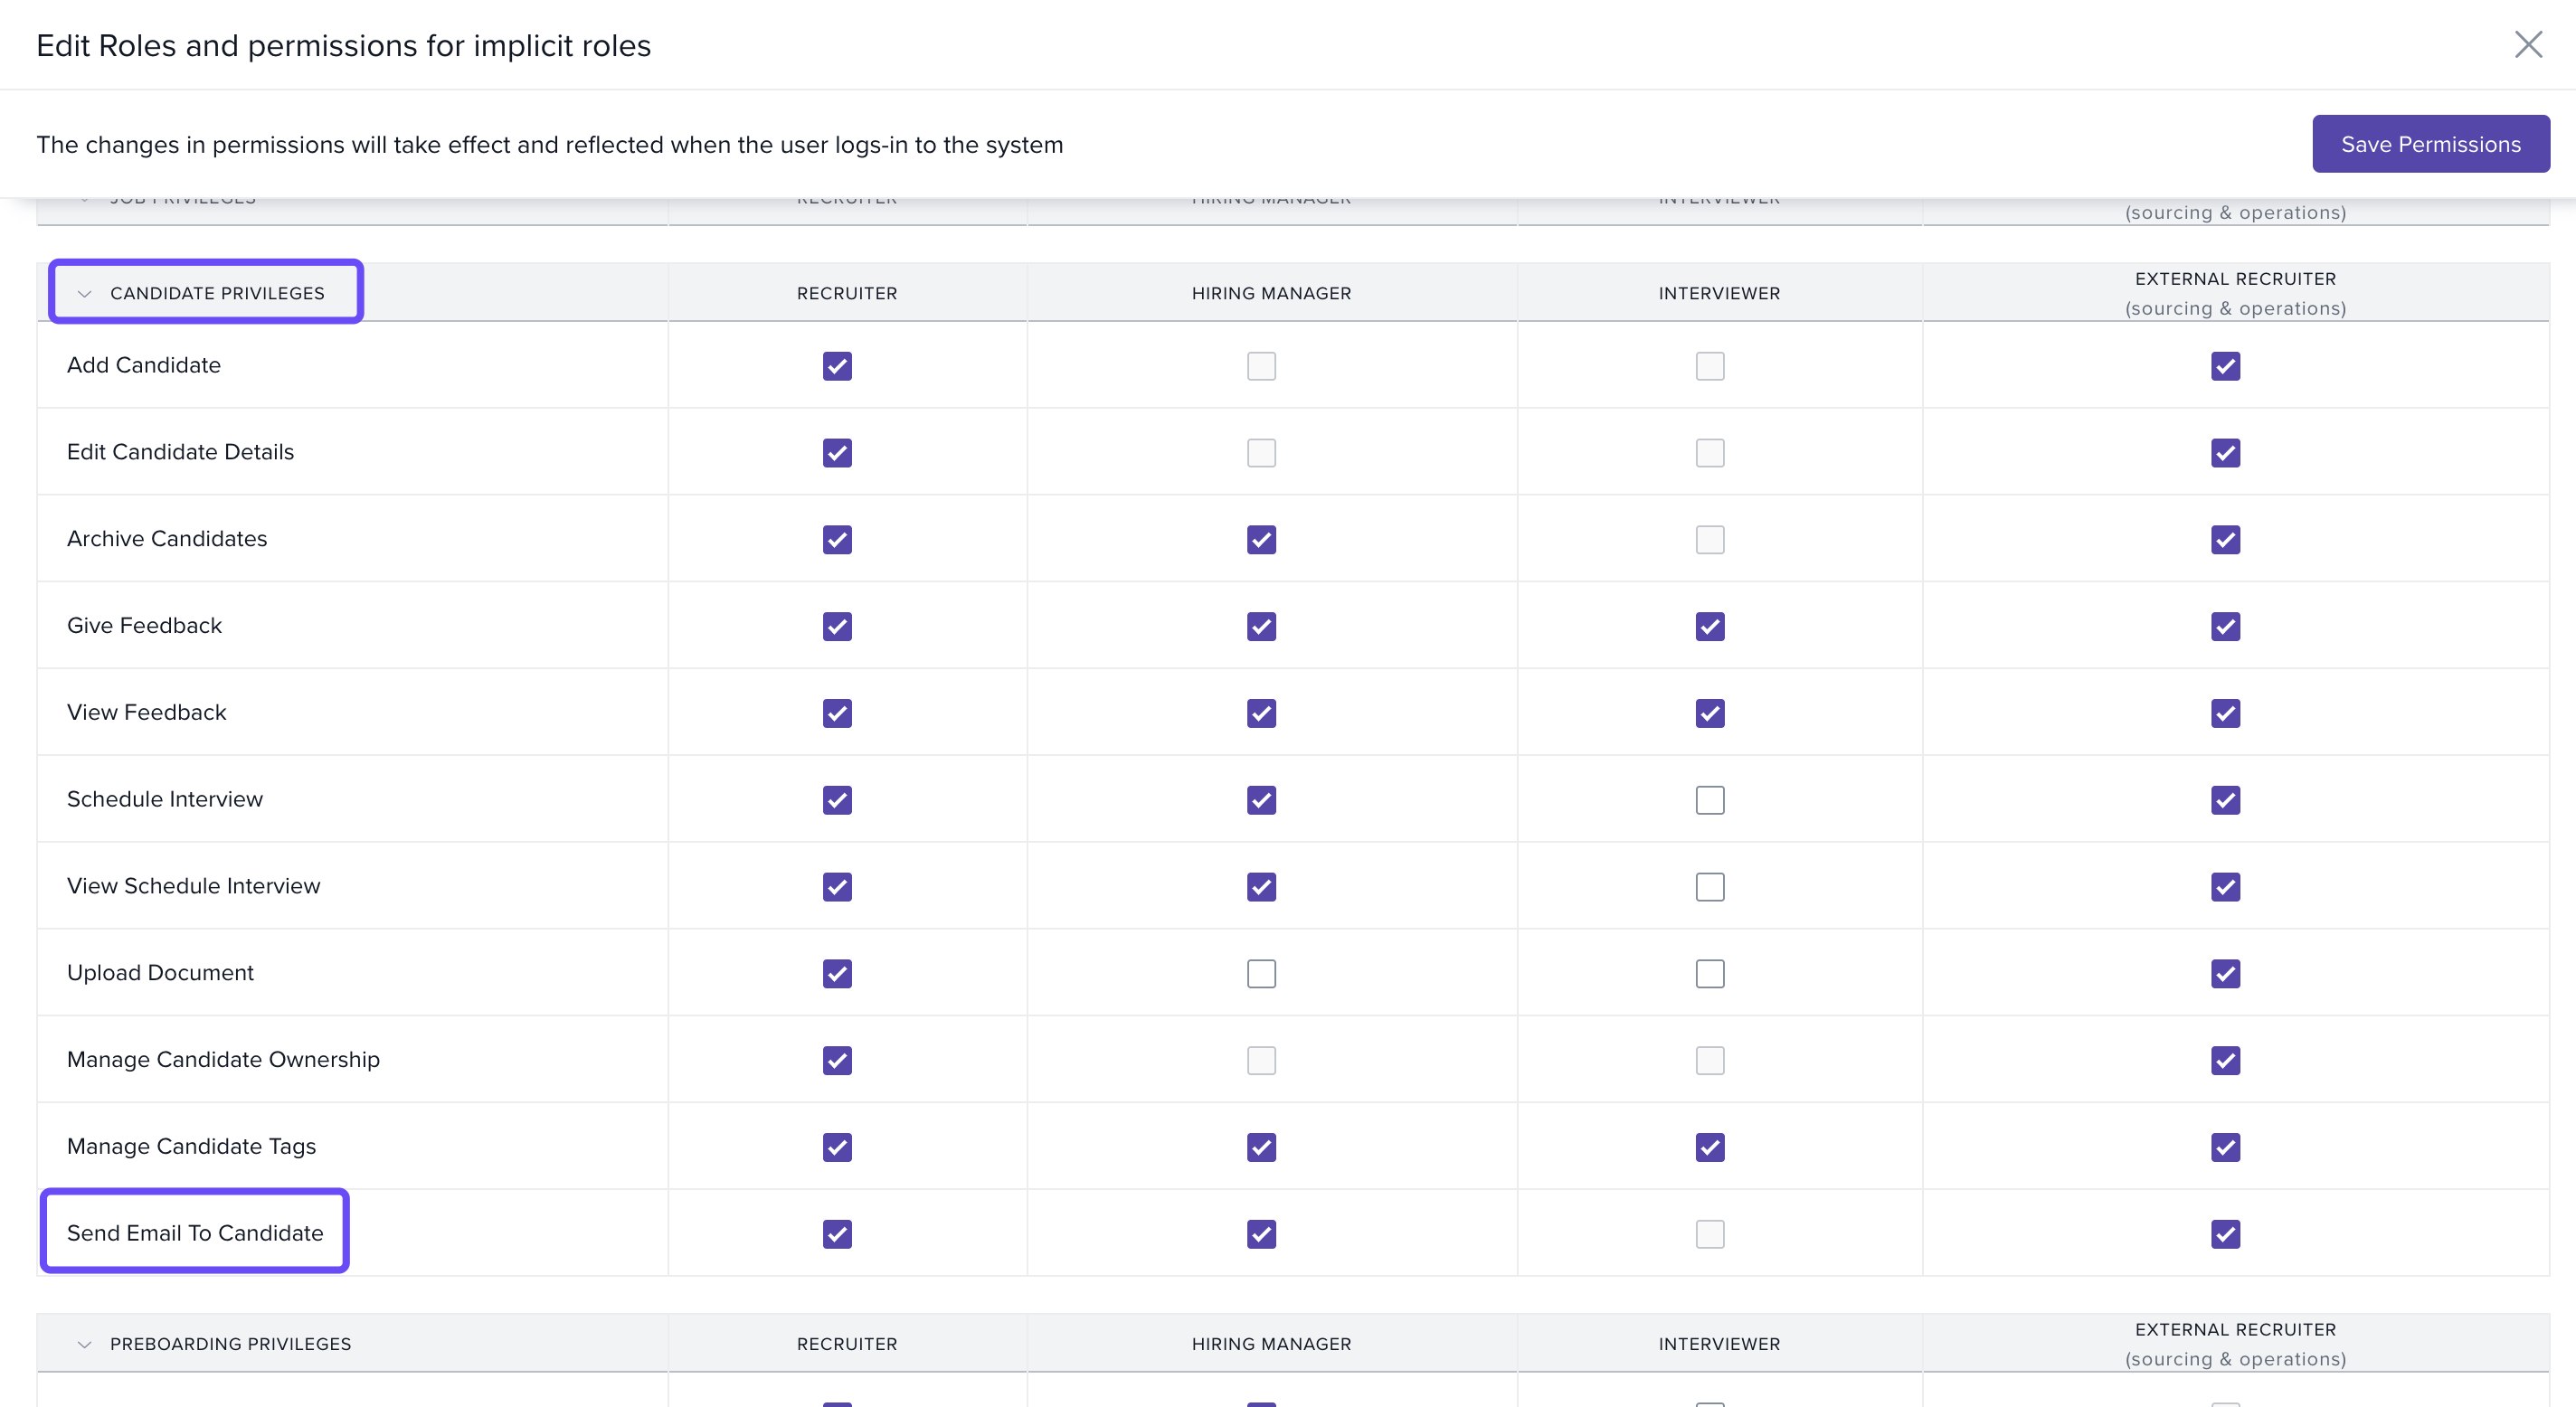Click the Save Permissions button
Viewport: 2576px width, 1407px height.
pos(2430,144)
